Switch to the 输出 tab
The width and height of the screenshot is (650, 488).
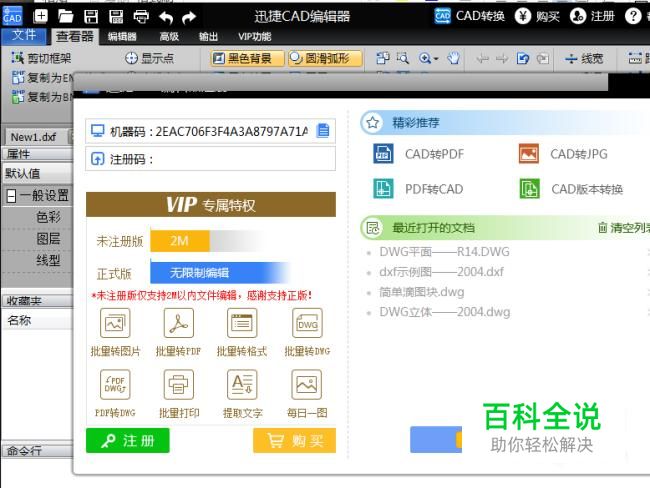point(208,36)
